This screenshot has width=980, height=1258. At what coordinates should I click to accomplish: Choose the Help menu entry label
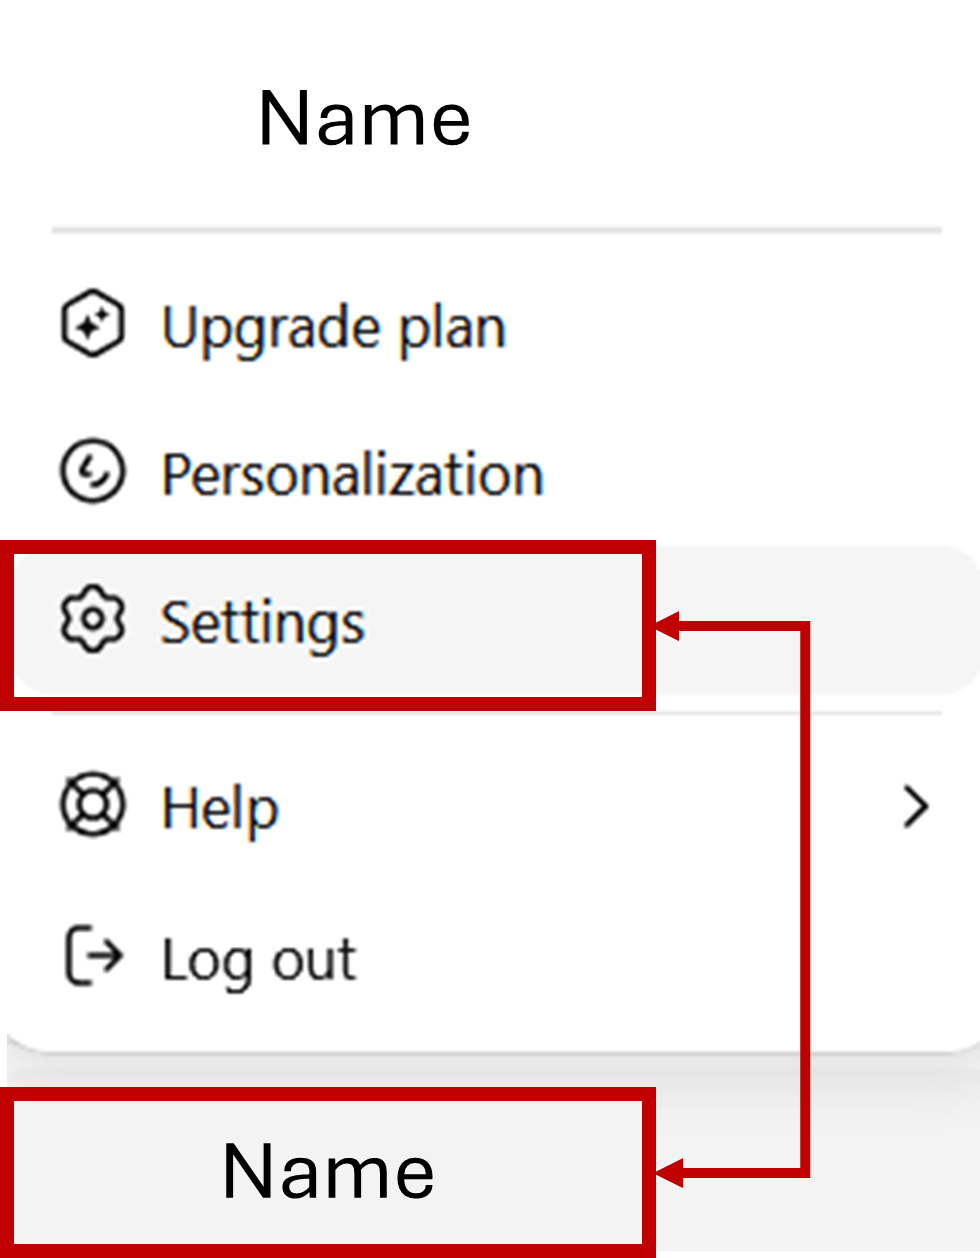tap(220, 807)
